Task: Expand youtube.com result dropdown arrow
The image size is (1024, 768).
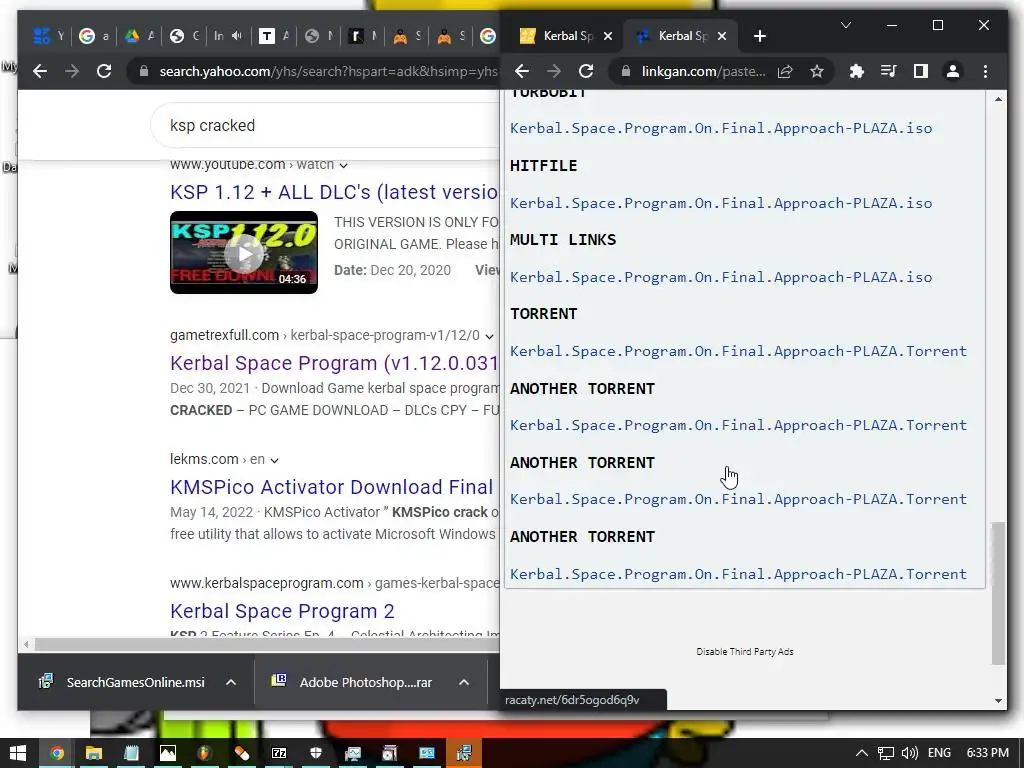Action: (344, 165)
